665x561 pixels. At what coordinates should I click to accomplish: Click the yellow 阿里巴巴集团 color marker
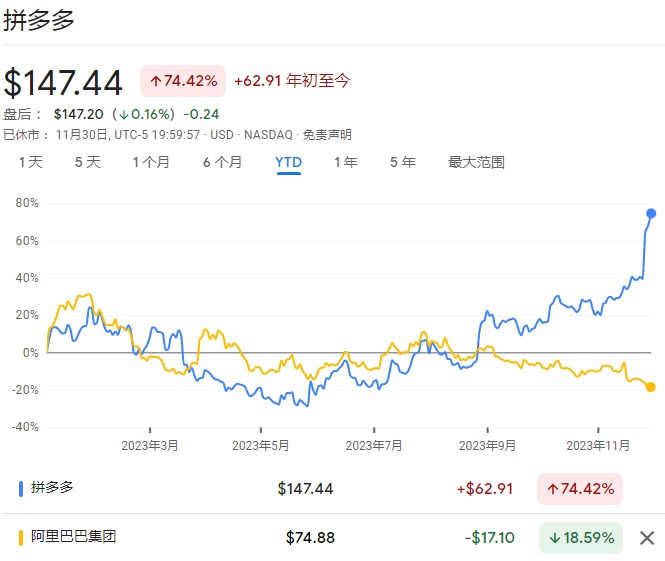(22, 538)
